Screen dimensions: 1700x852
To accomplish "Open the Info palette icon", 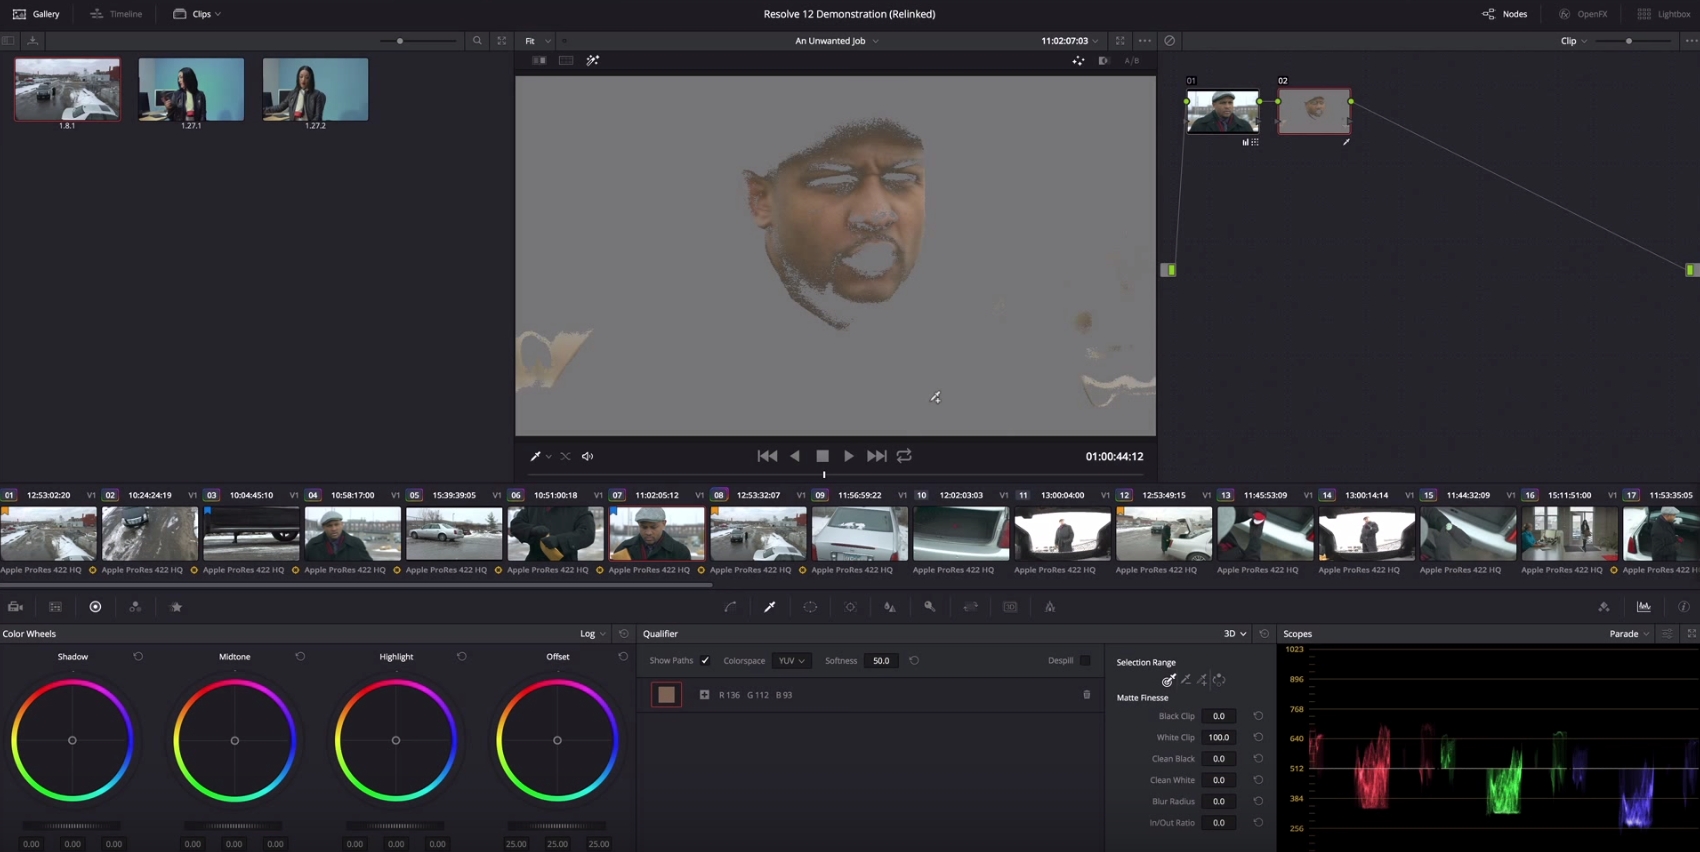I will (1684, 607).
